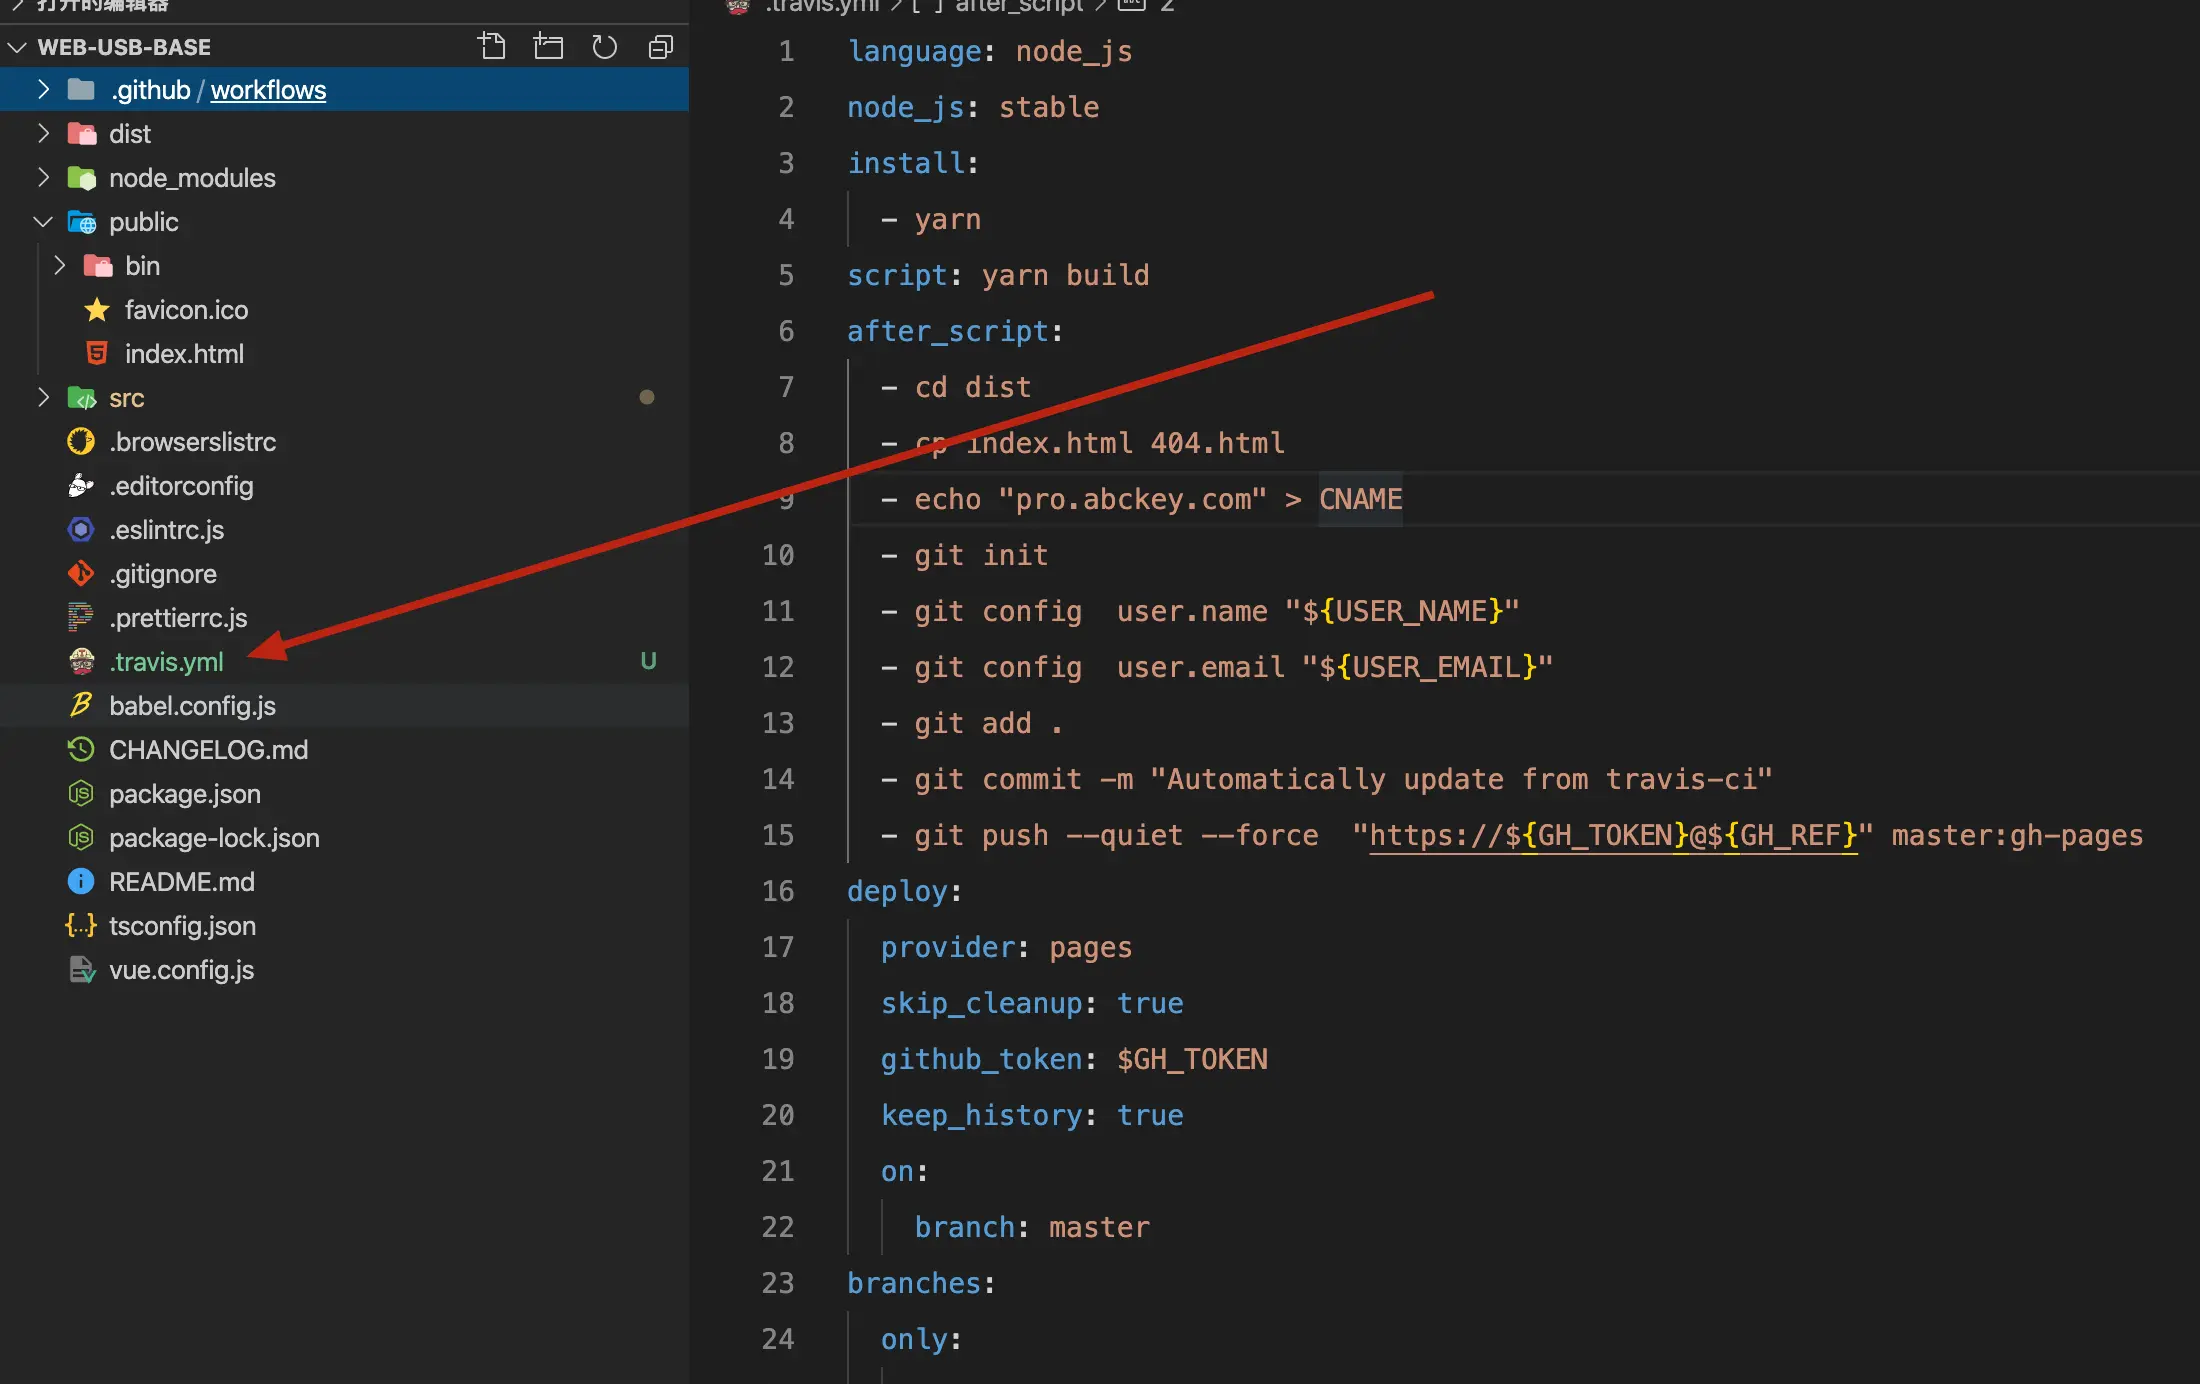Image resolution: width=2200 pixels, height=1384 pixels.
Task: Select index.html HTML5 icon
Action: coord(97,354)
